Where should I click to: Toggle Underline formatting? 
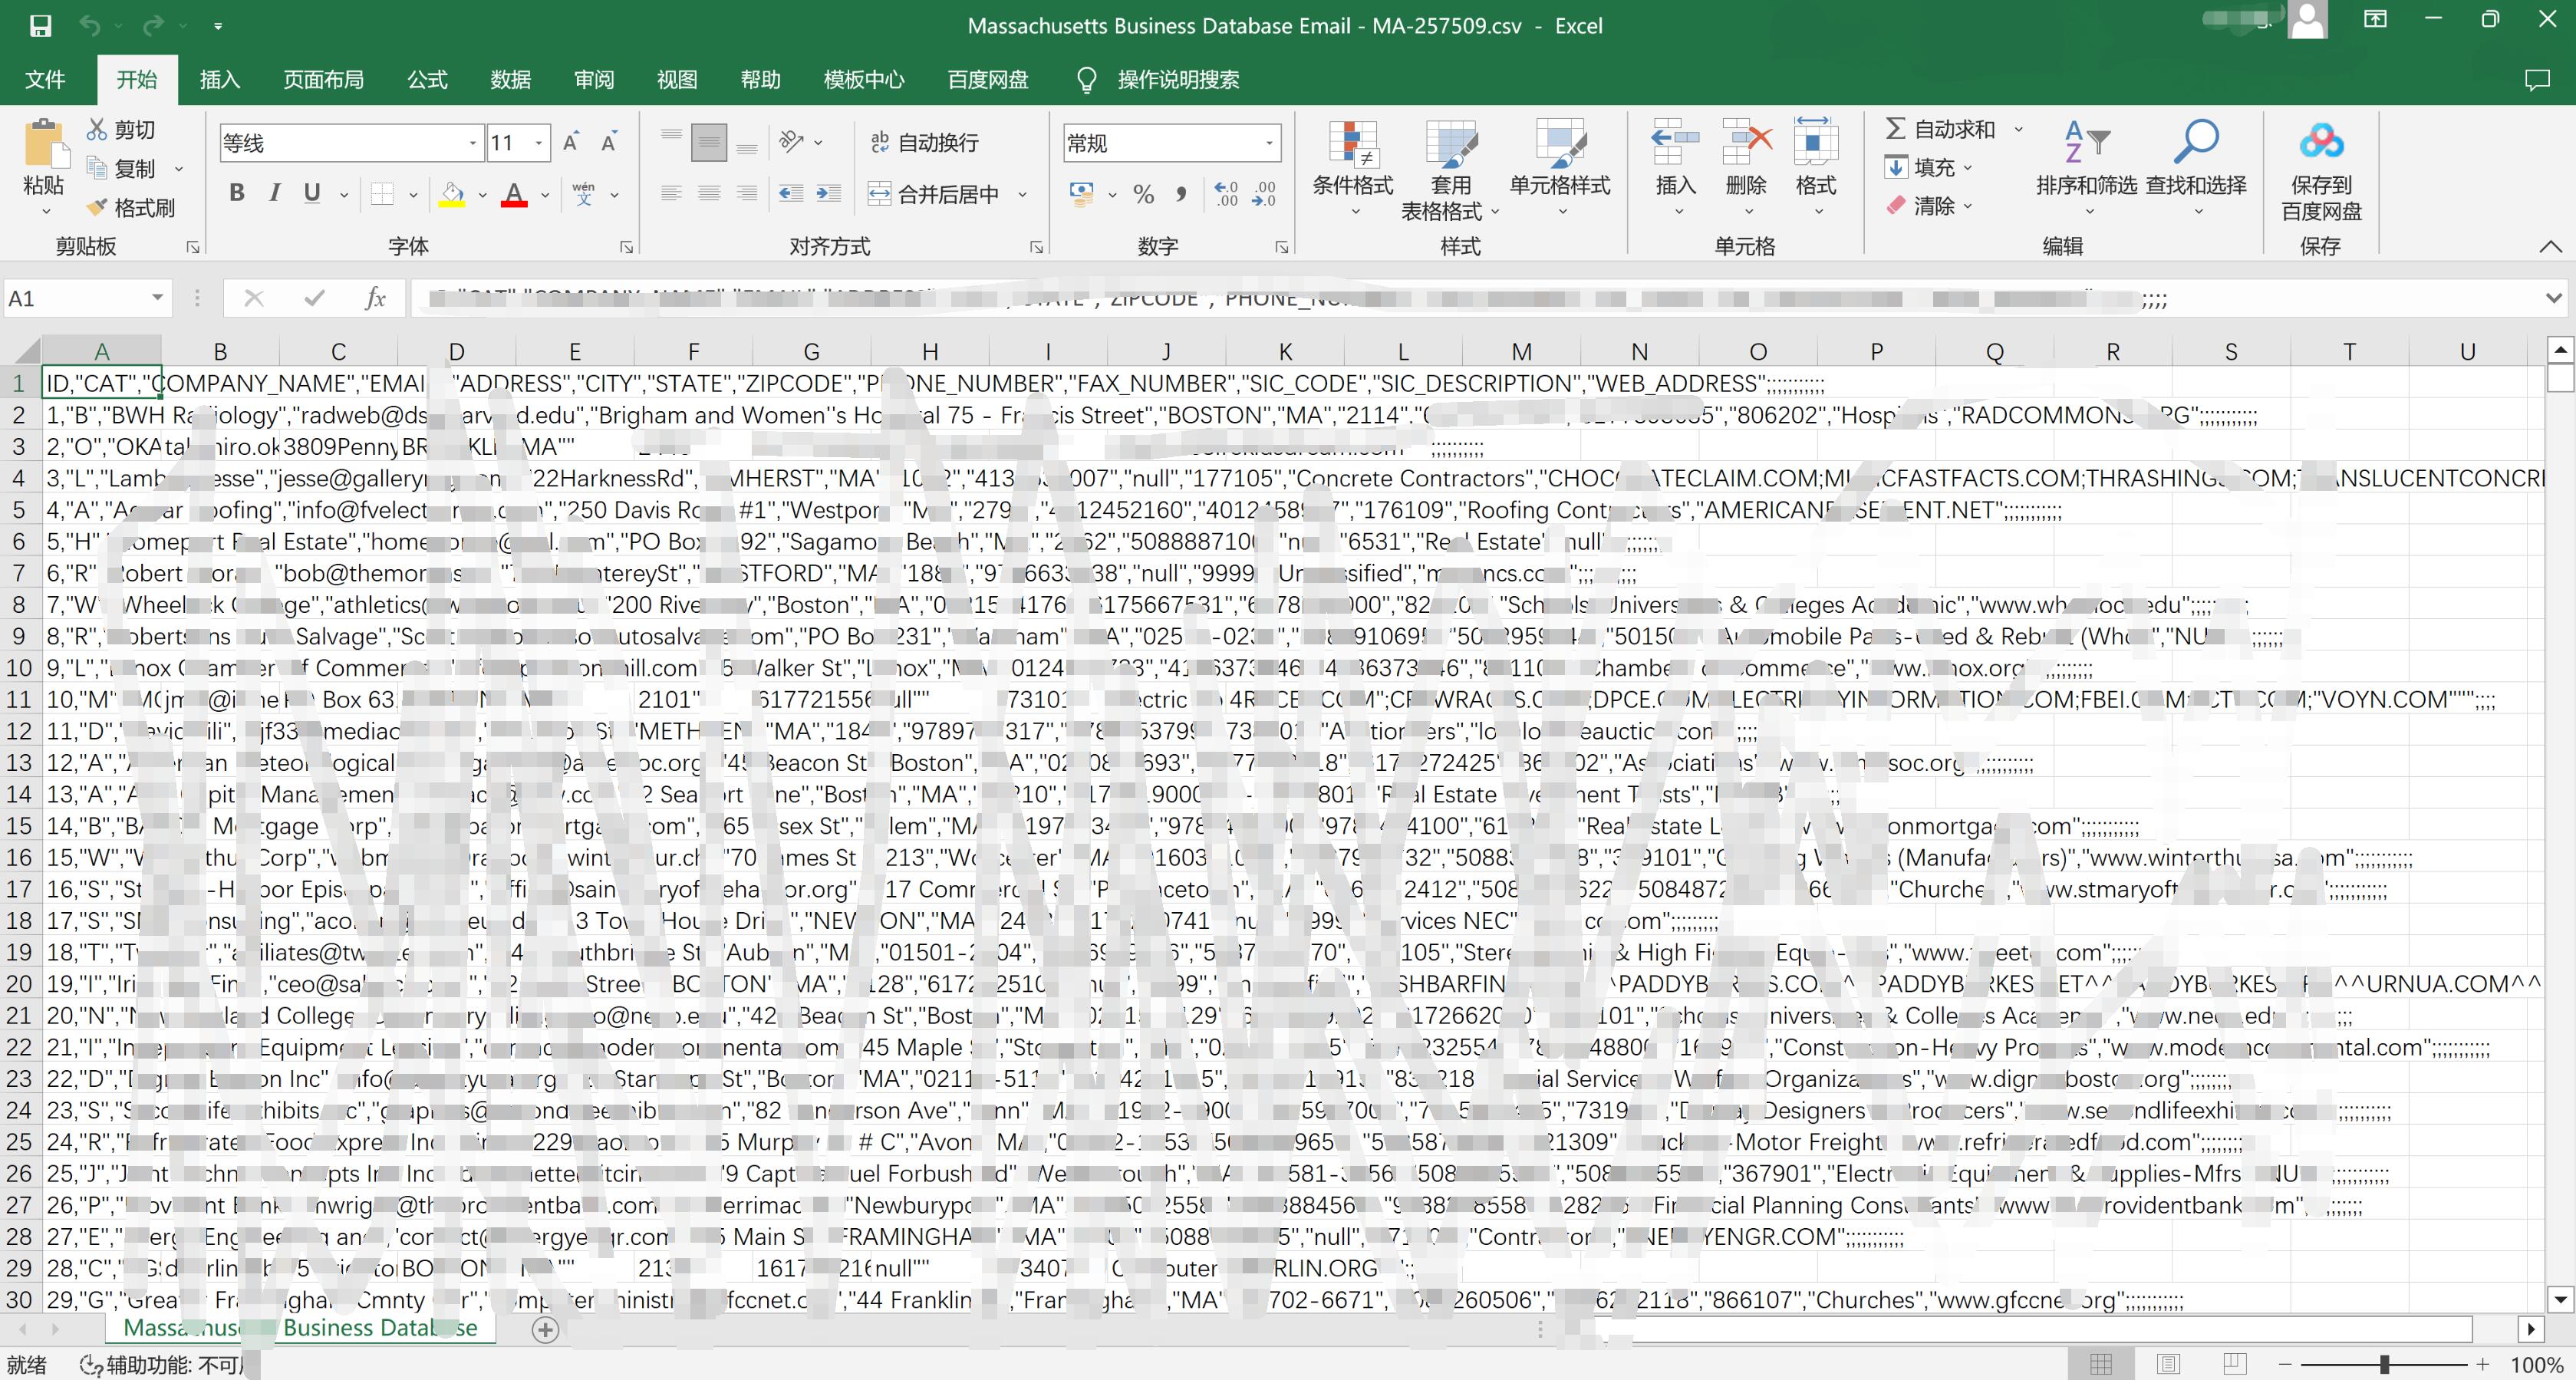tap(312, 194)
